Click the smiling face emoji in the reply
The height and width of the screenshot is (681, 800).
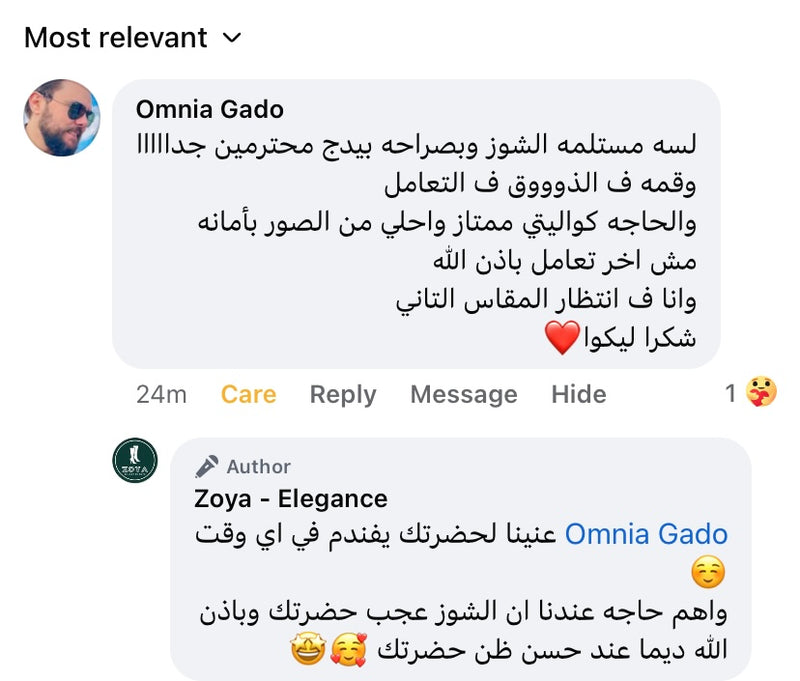(708, 573)
